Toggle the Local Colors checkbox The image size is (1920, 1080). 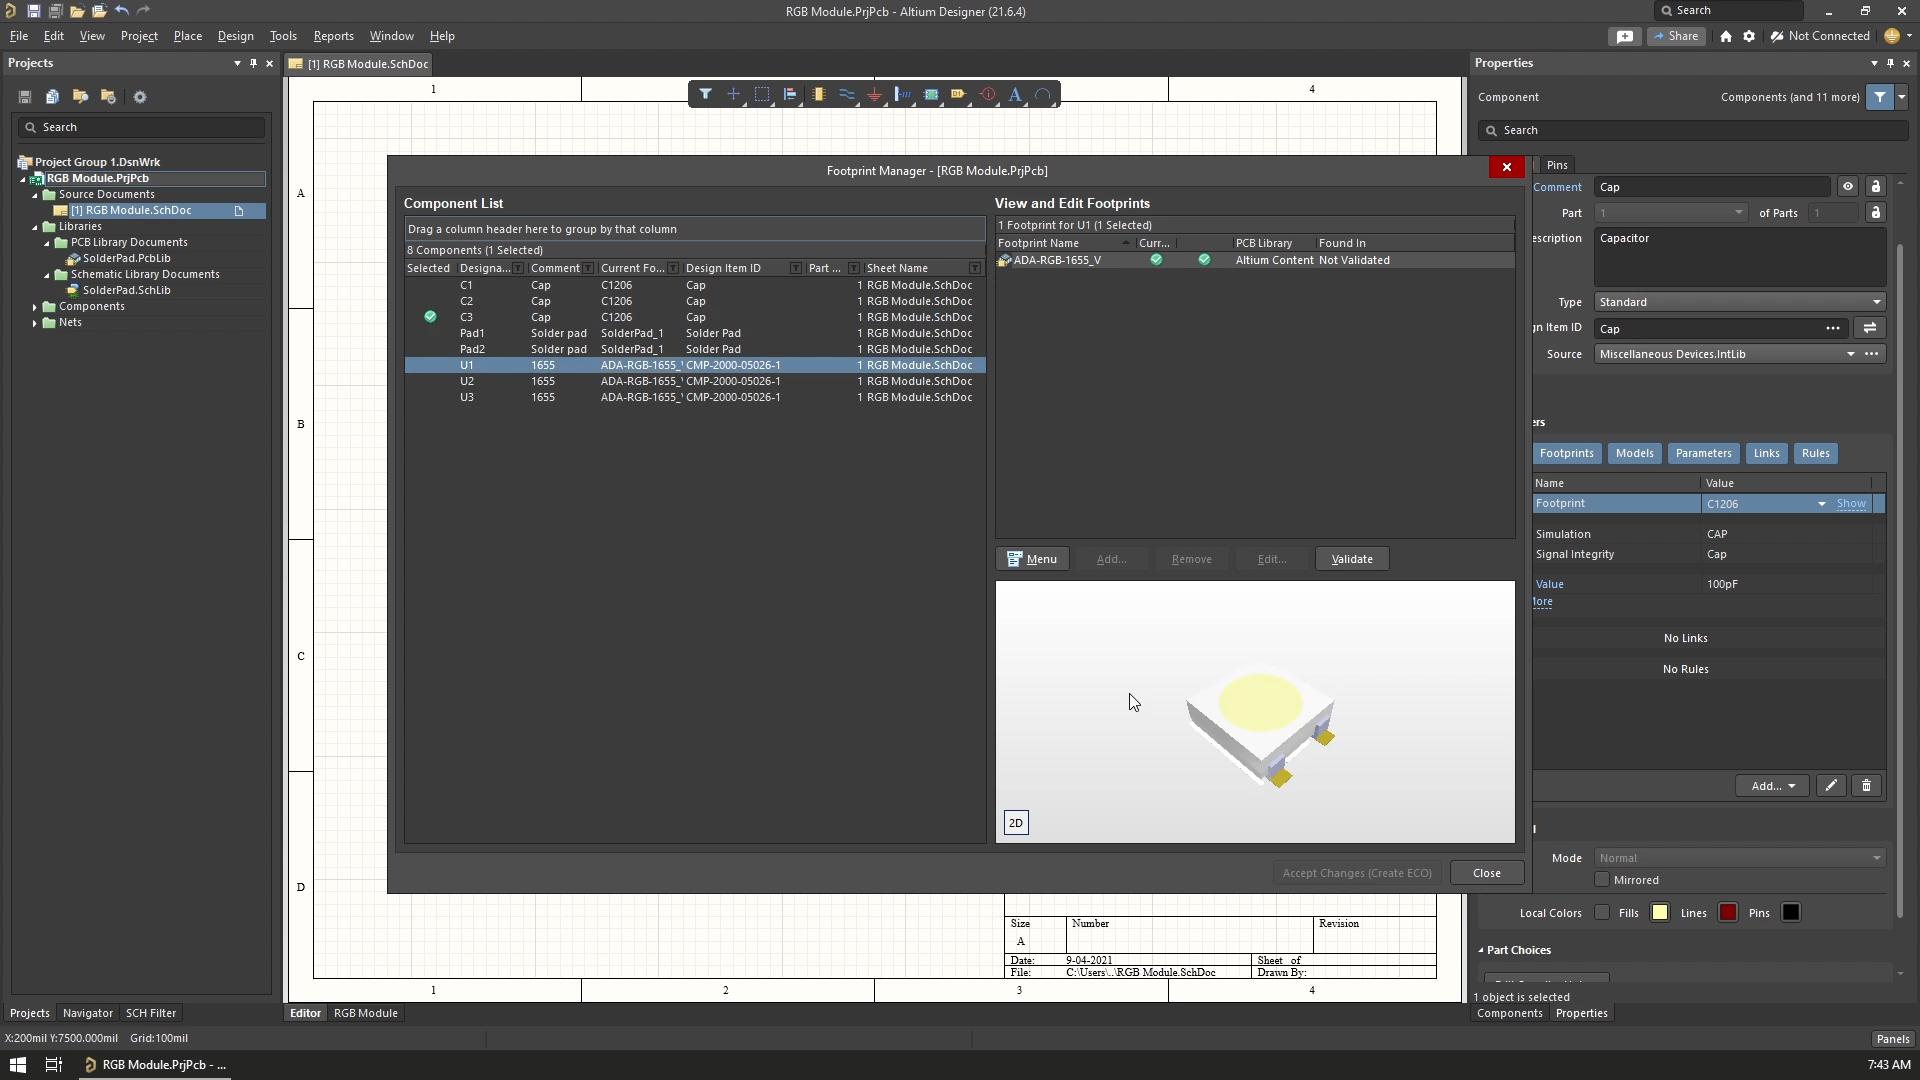[1602, 913]
